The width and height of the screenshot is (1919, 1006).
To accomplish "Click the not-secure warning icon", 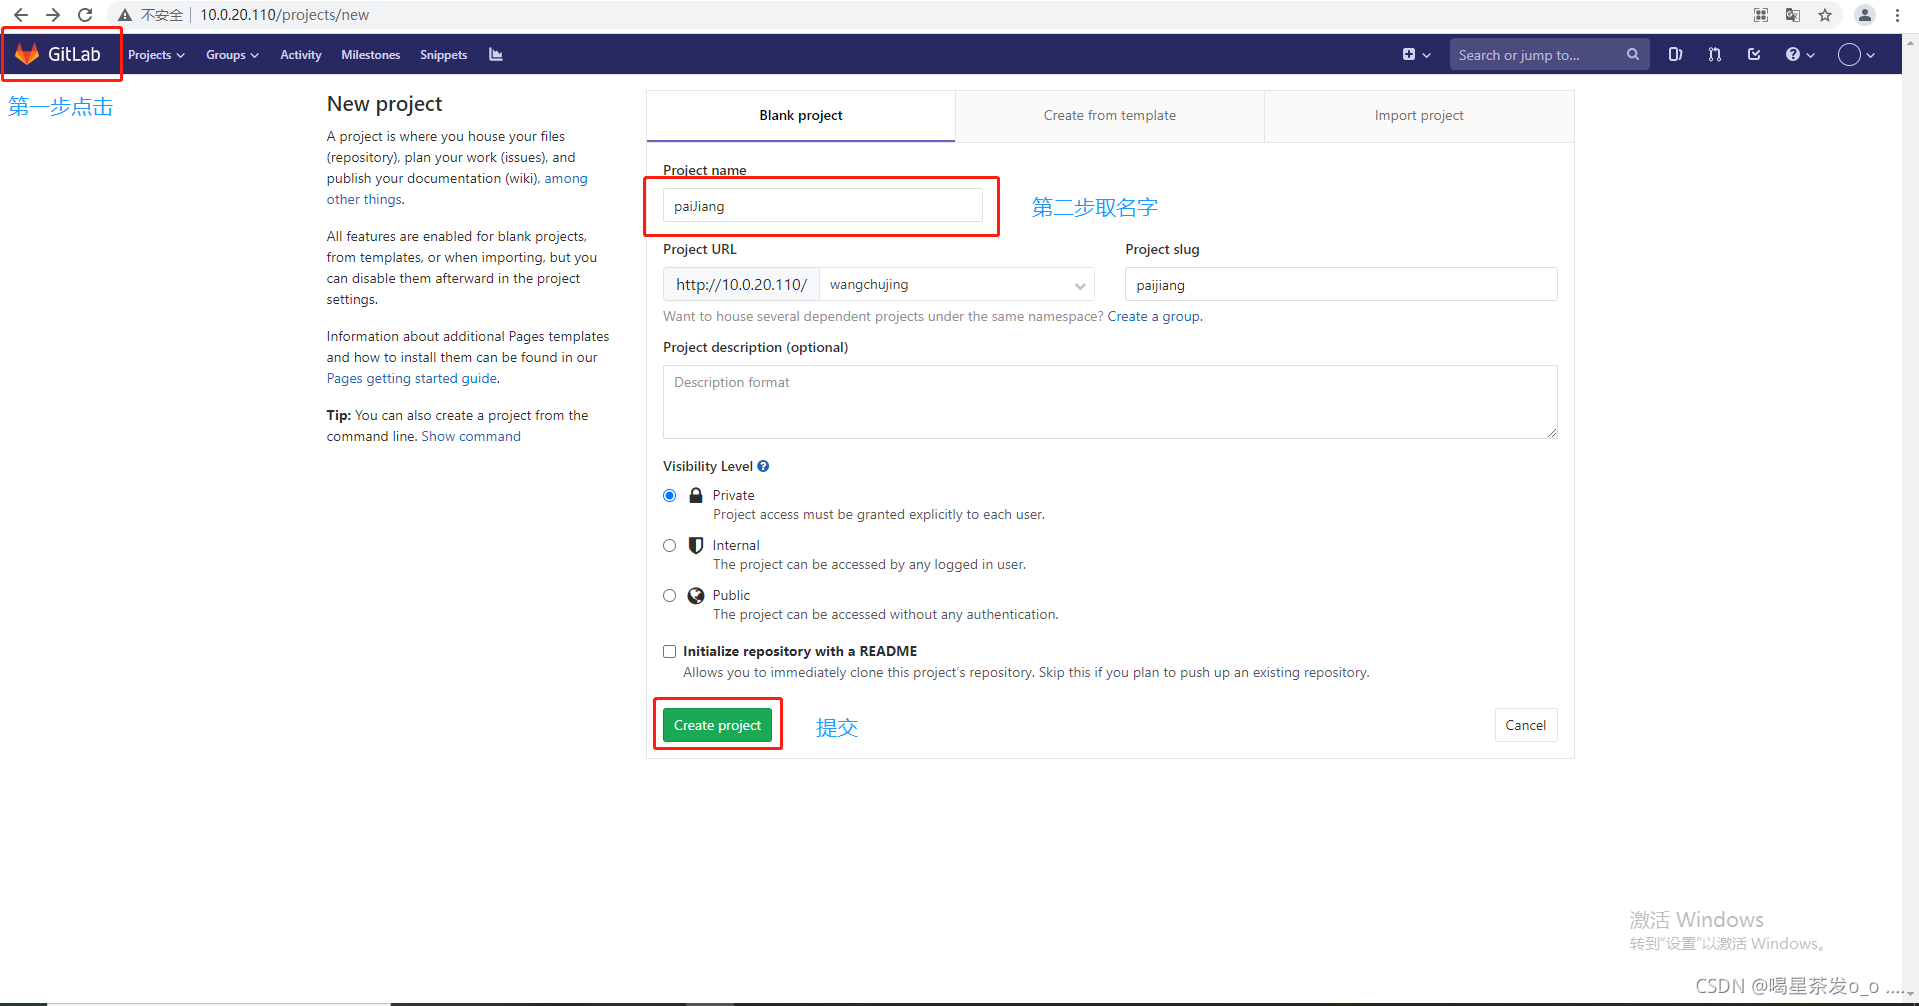I will [125, 15].
